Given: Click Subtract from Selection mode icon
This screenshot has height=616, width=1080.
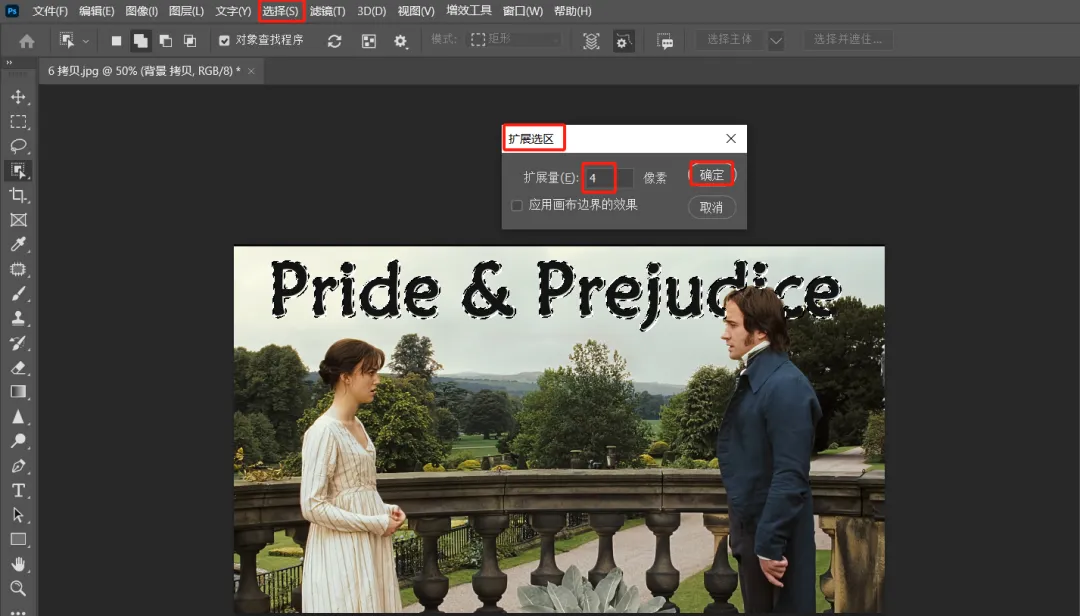Looking at the screenshot, I should point(165,41).
